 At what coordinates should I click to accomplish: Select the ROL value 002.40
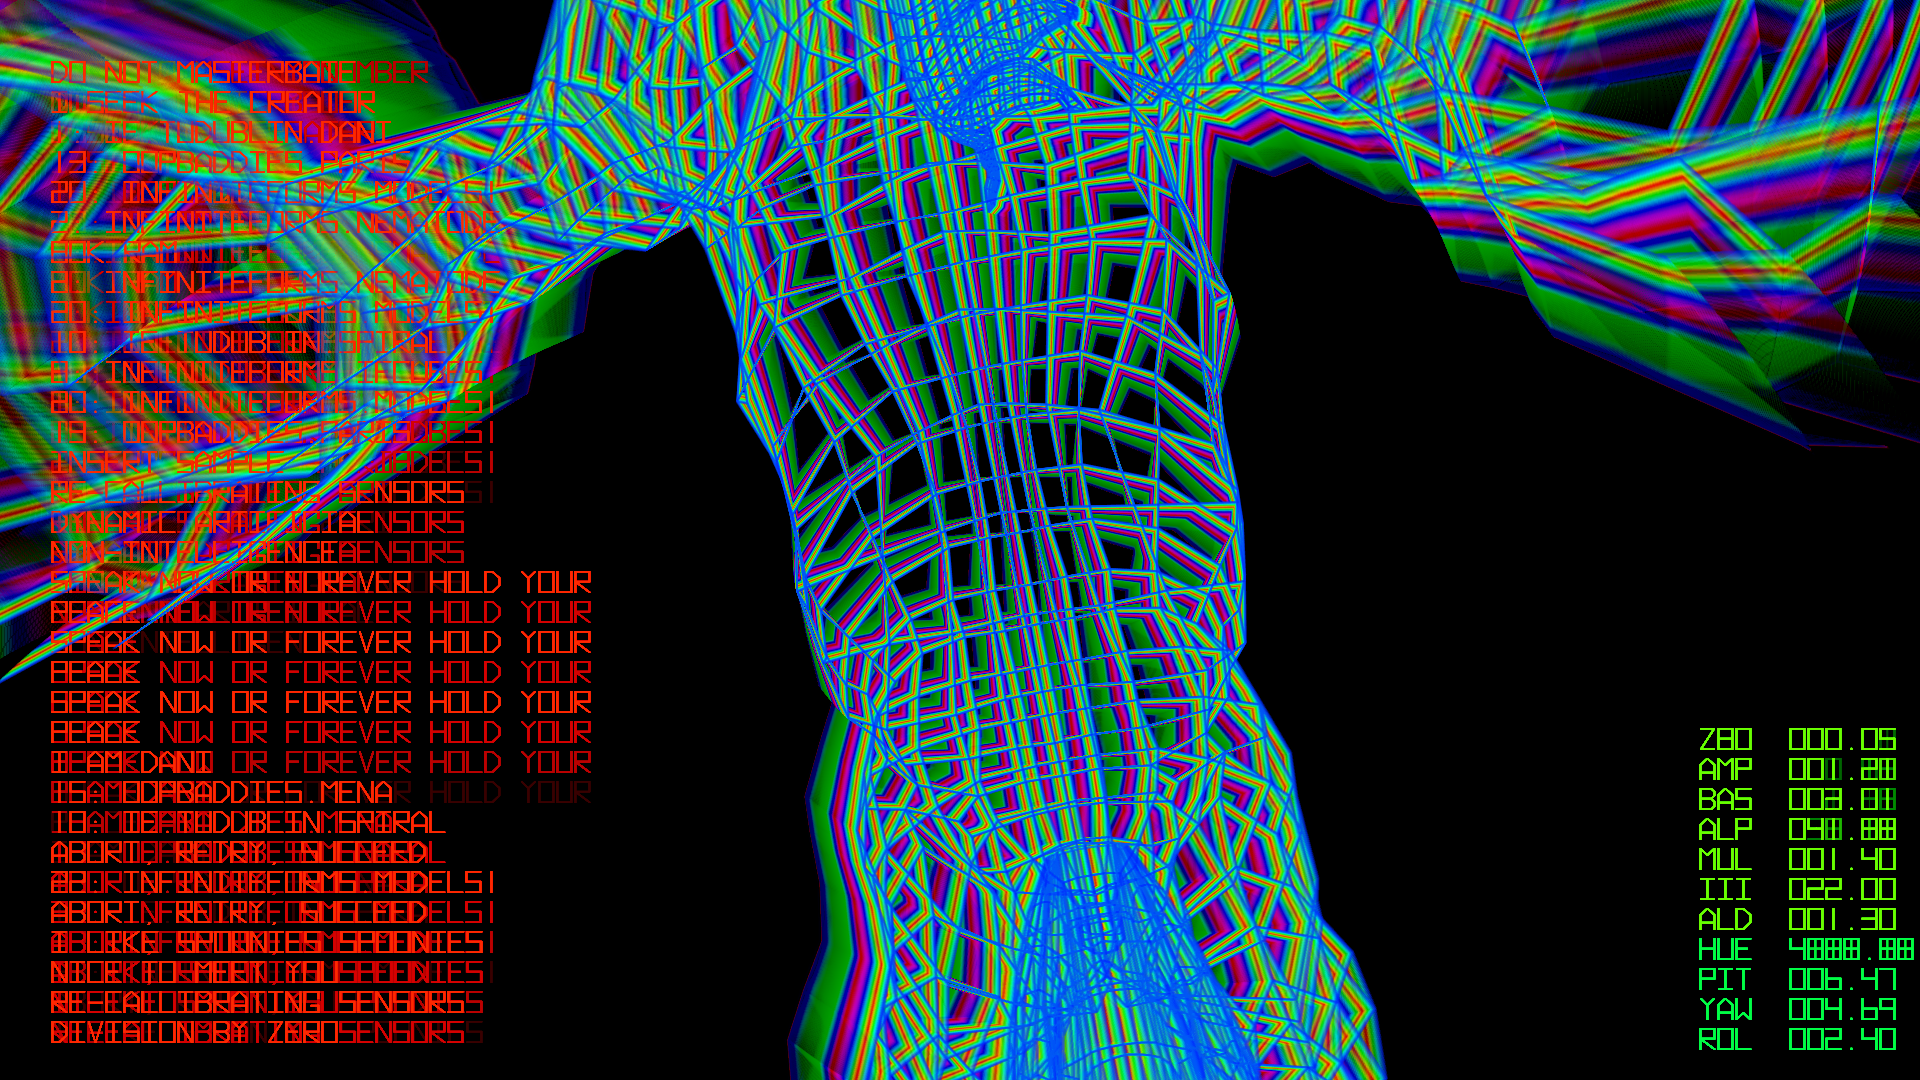tap(1842, 1040)
